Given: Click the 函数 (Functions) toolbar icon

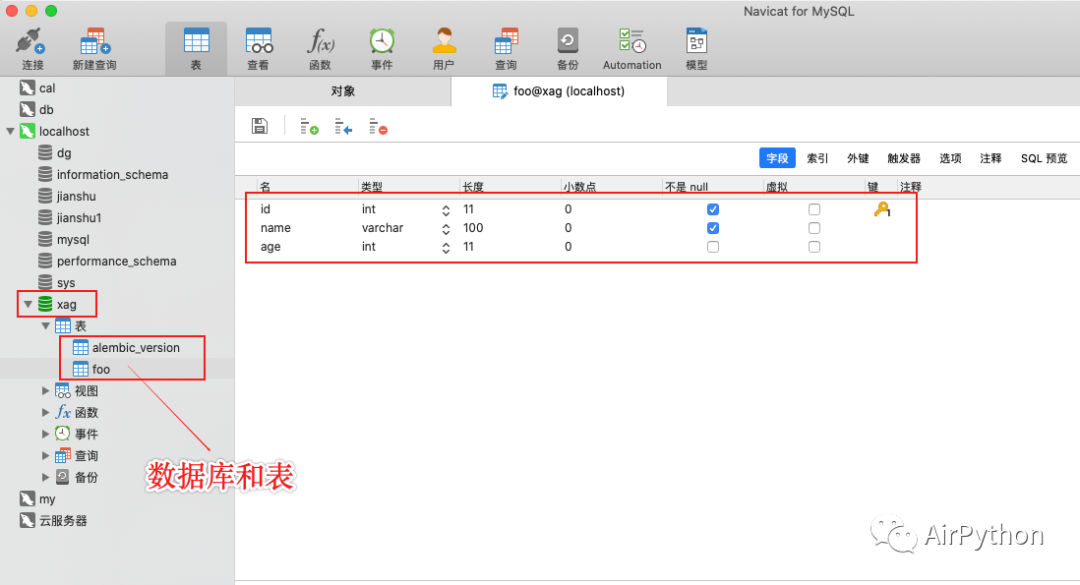Looking at the screenshot, I should click(320, 44).
